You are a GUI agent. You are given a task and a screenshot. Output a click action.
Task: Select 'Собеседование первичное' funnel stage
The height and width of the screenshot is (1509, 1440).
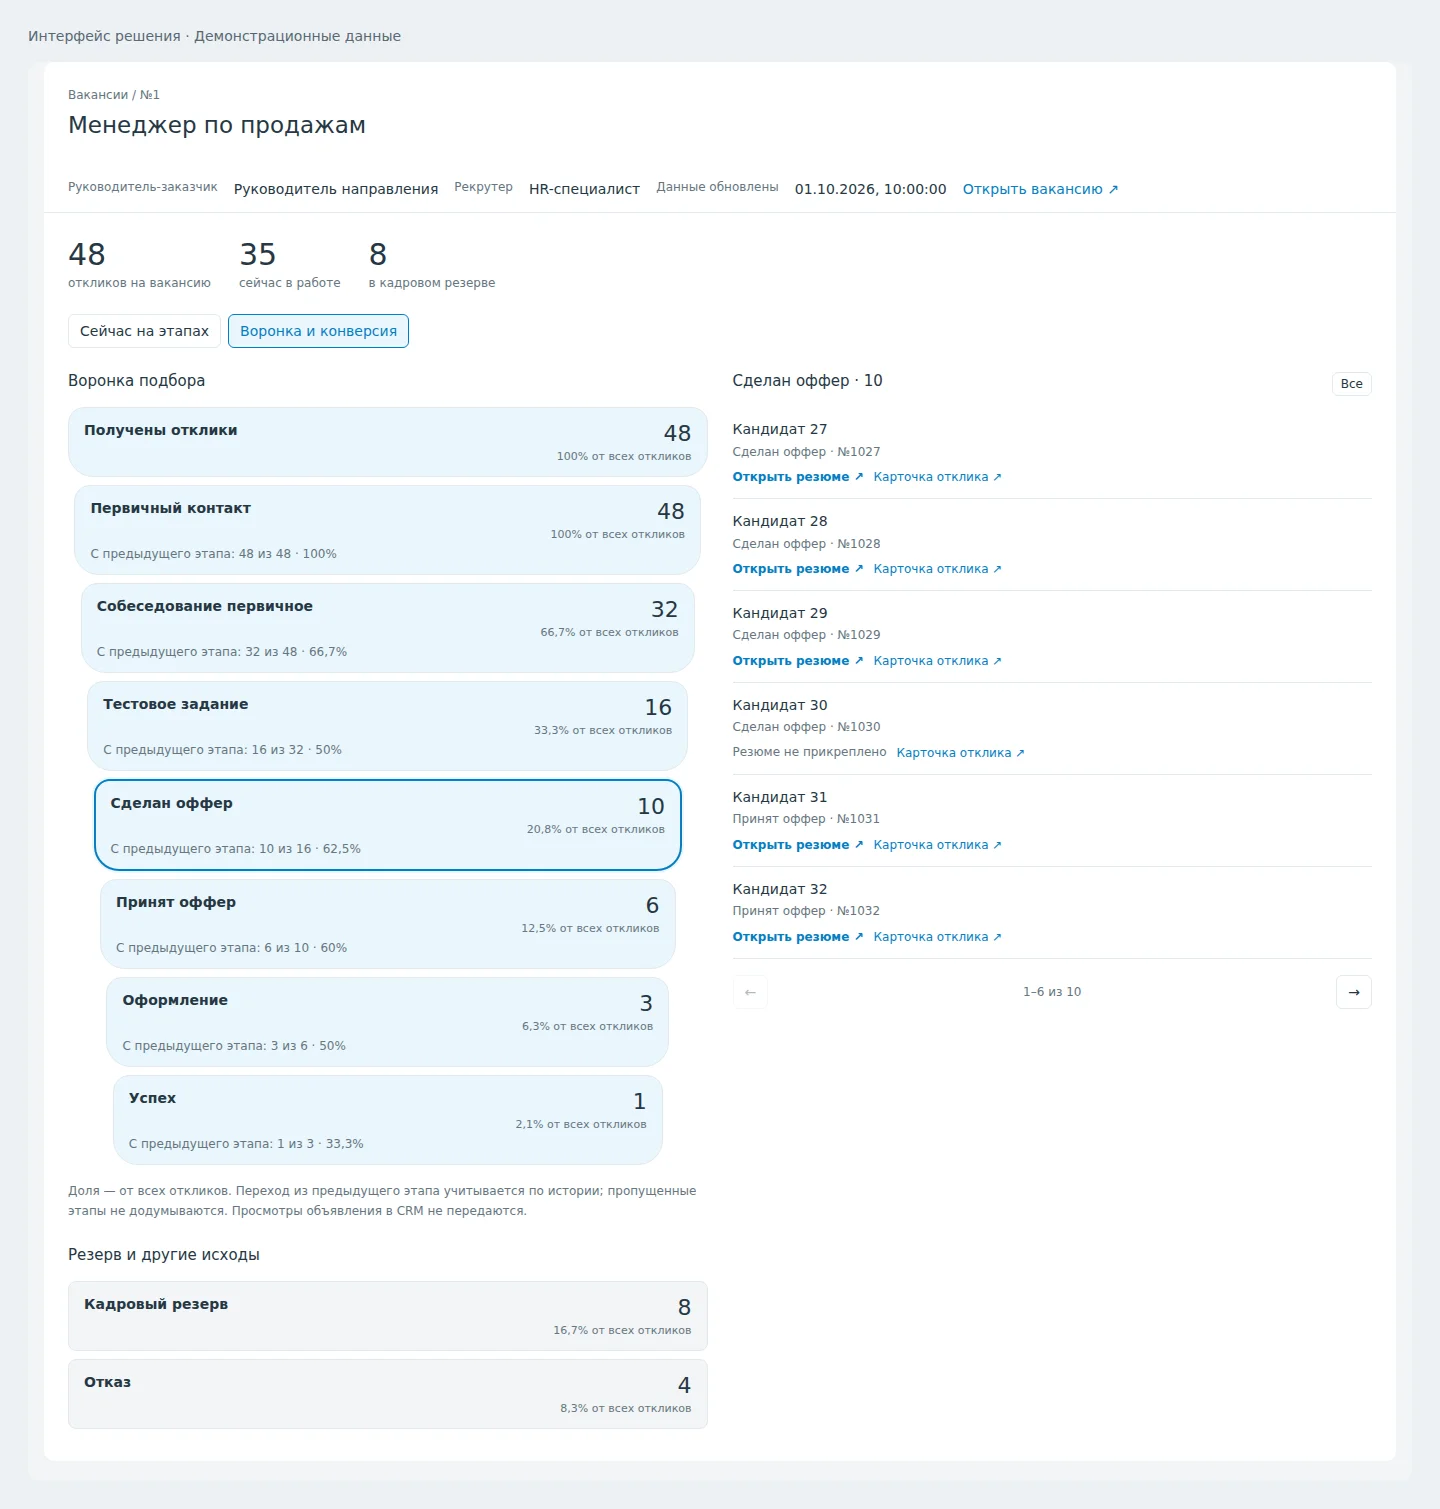click(x=388, y=628)
